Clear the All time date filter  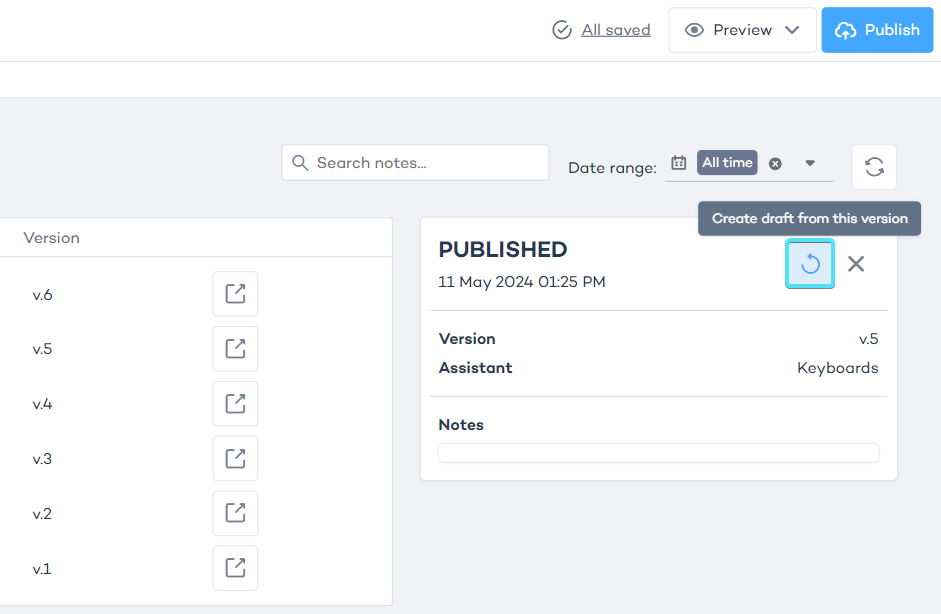click(x=775, y=164)
